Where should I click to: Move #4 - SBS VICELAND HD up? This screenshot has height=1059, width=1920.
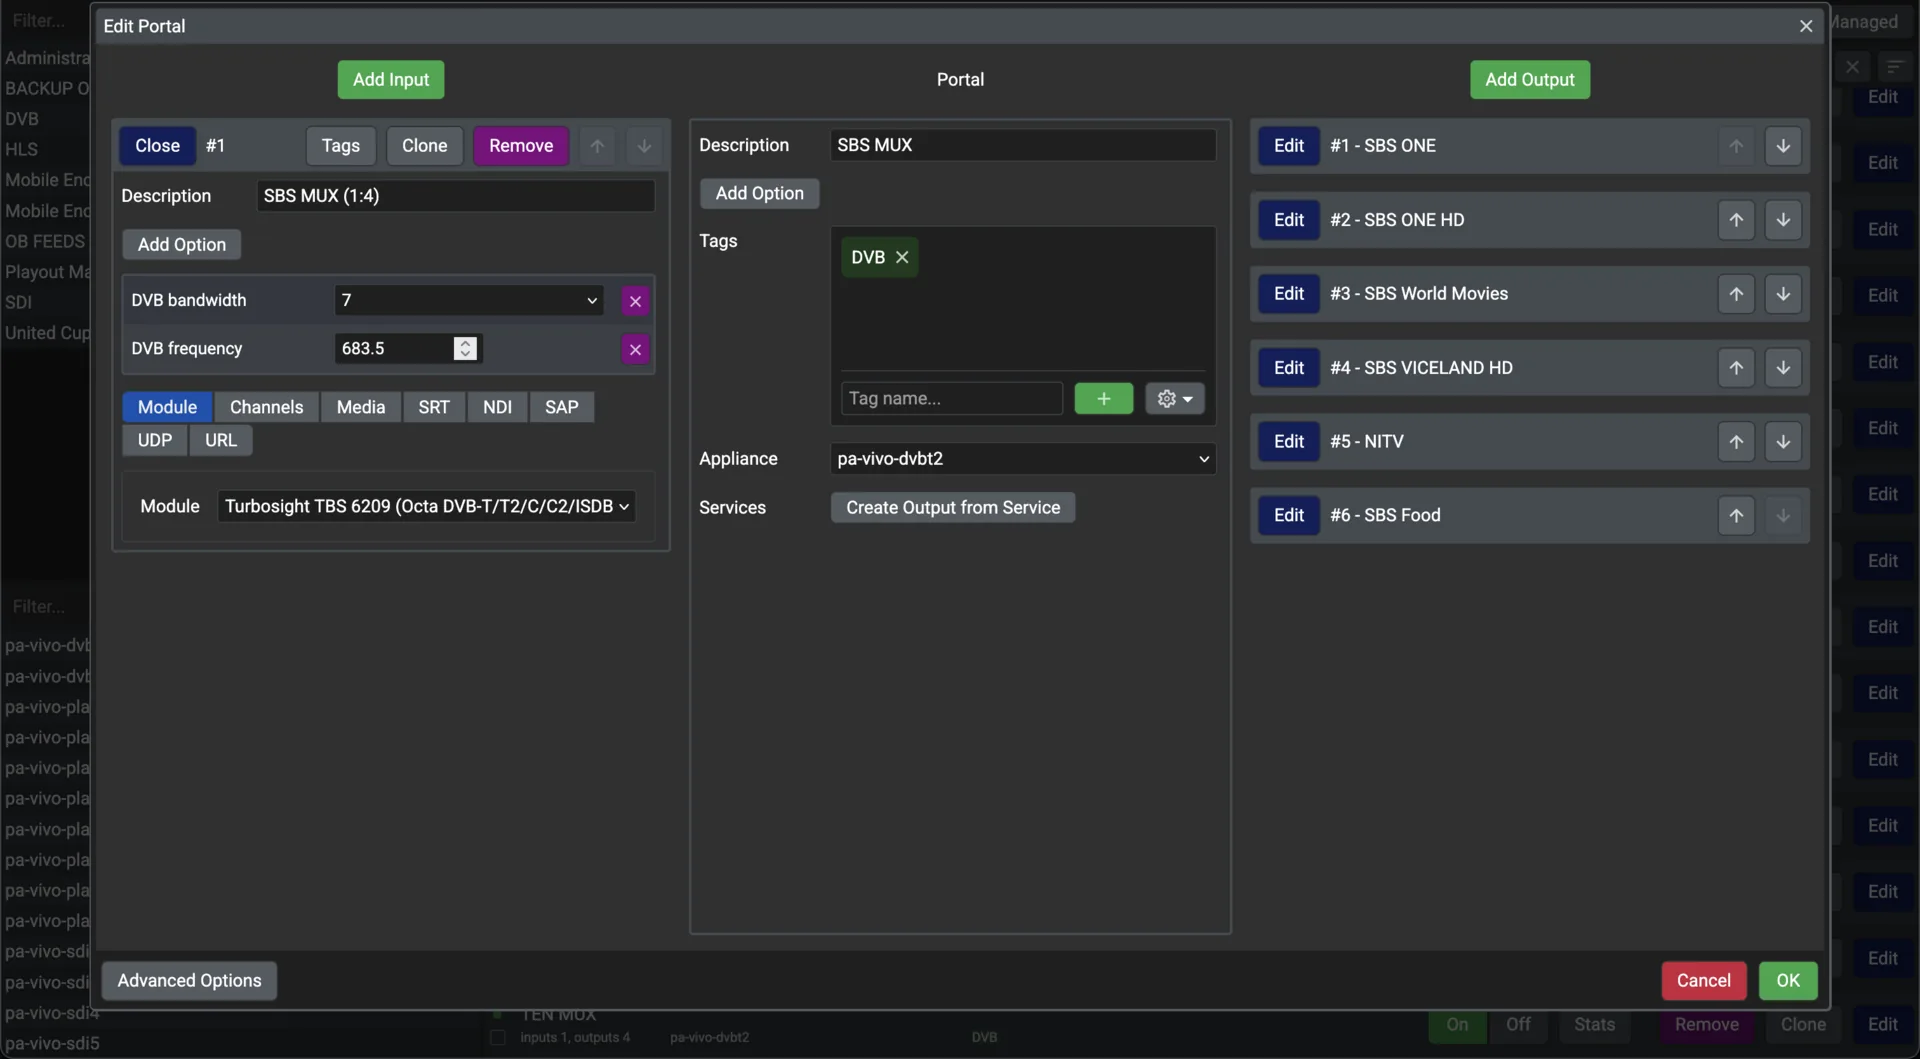click(x=1736, y=368)
